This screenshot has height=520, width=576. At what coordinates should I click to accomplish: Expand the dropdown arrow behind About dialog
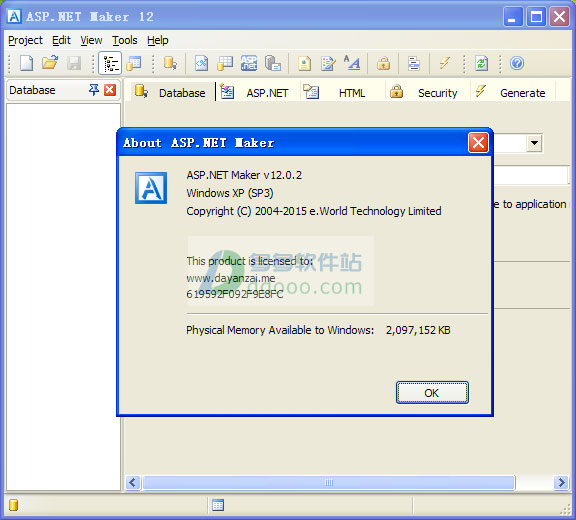pos(534,143)
